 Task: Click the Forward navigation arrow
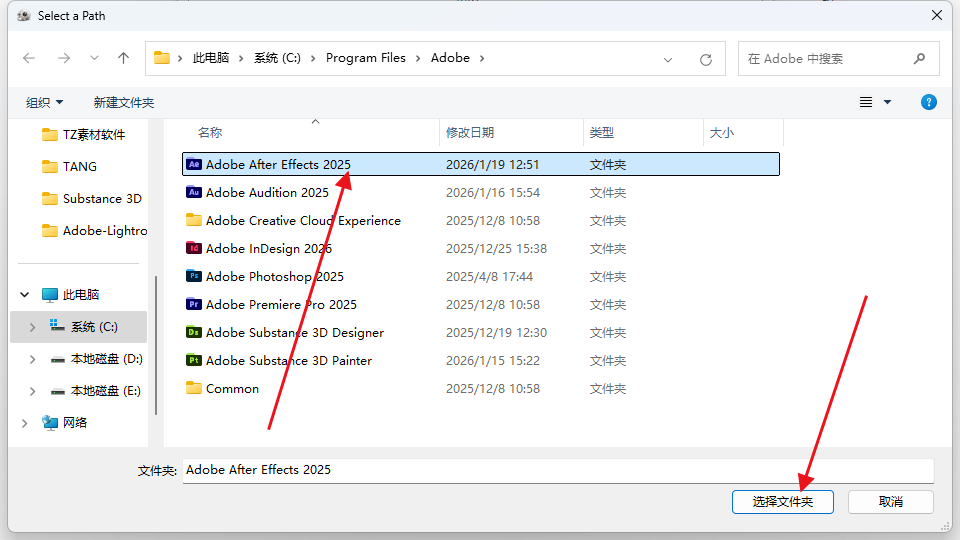point(64,58)
